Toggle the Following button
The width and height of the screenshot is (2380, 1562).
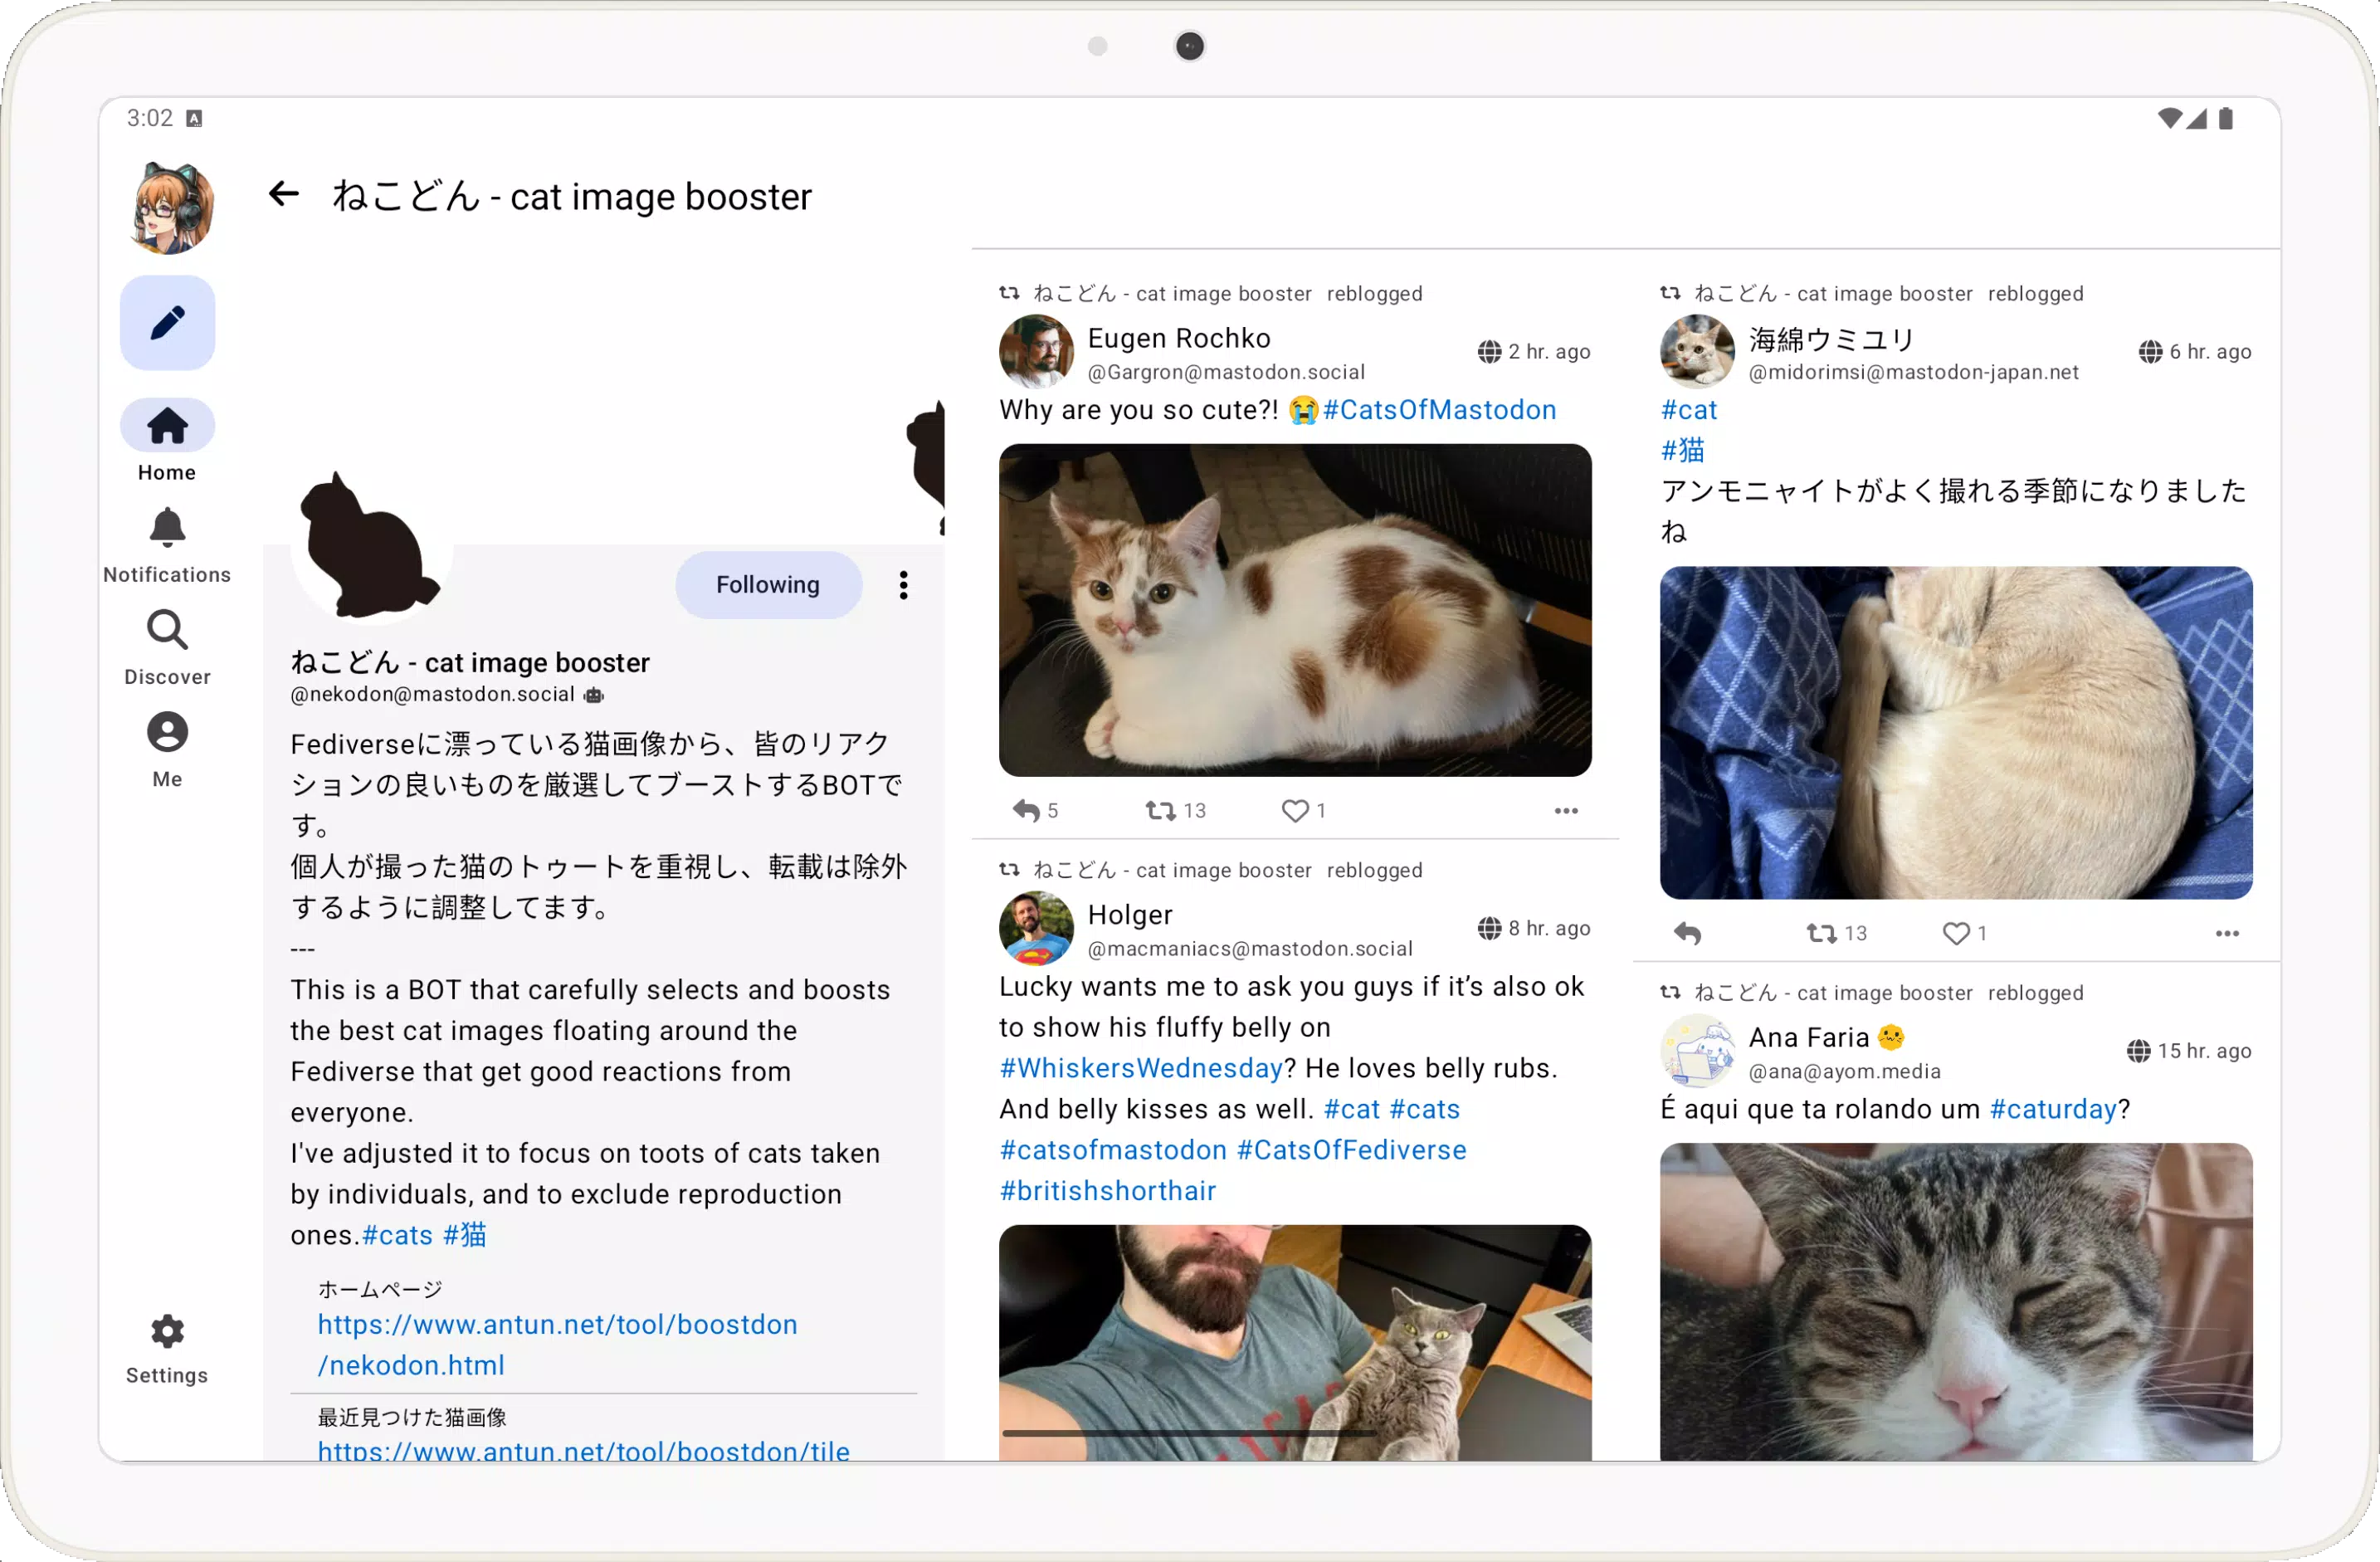(768, 585)
